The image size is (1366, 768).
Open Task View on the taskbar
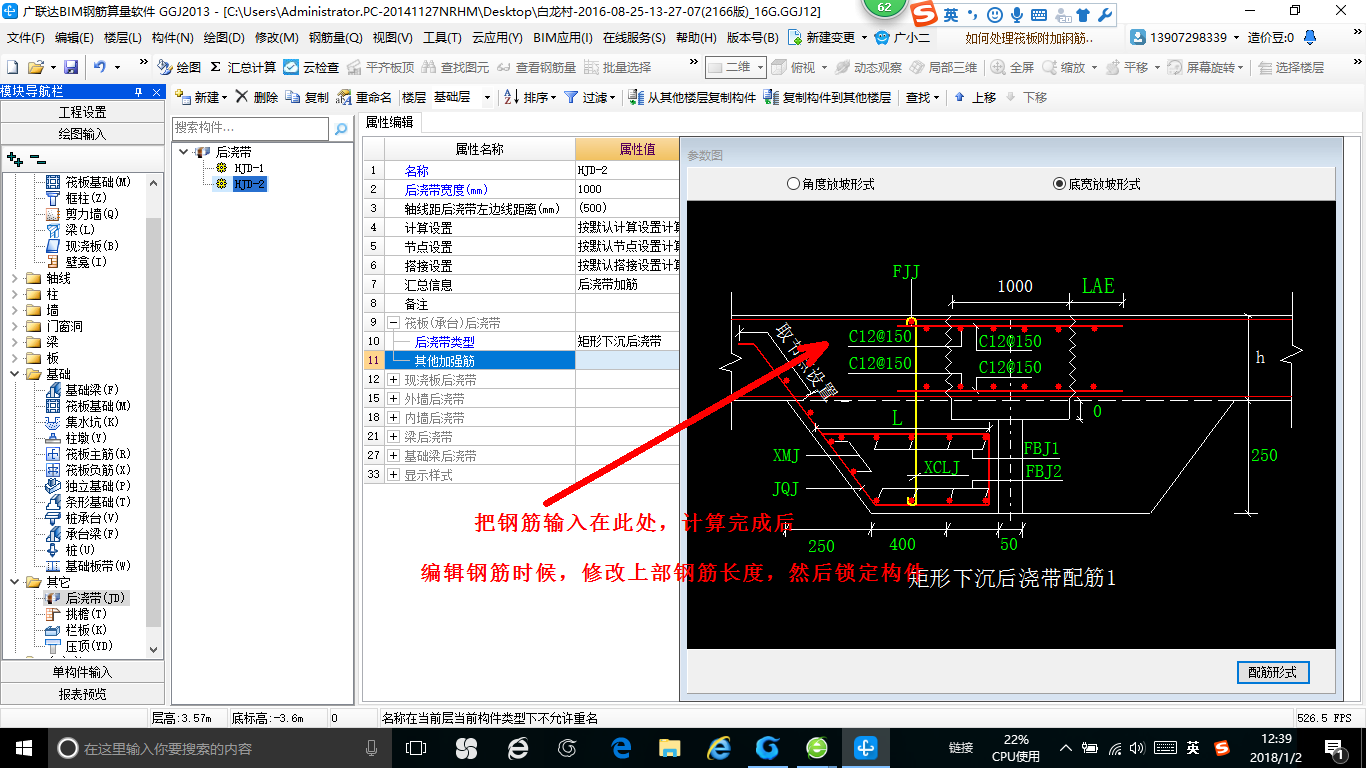pyautogui.click(x=416, y=748)
